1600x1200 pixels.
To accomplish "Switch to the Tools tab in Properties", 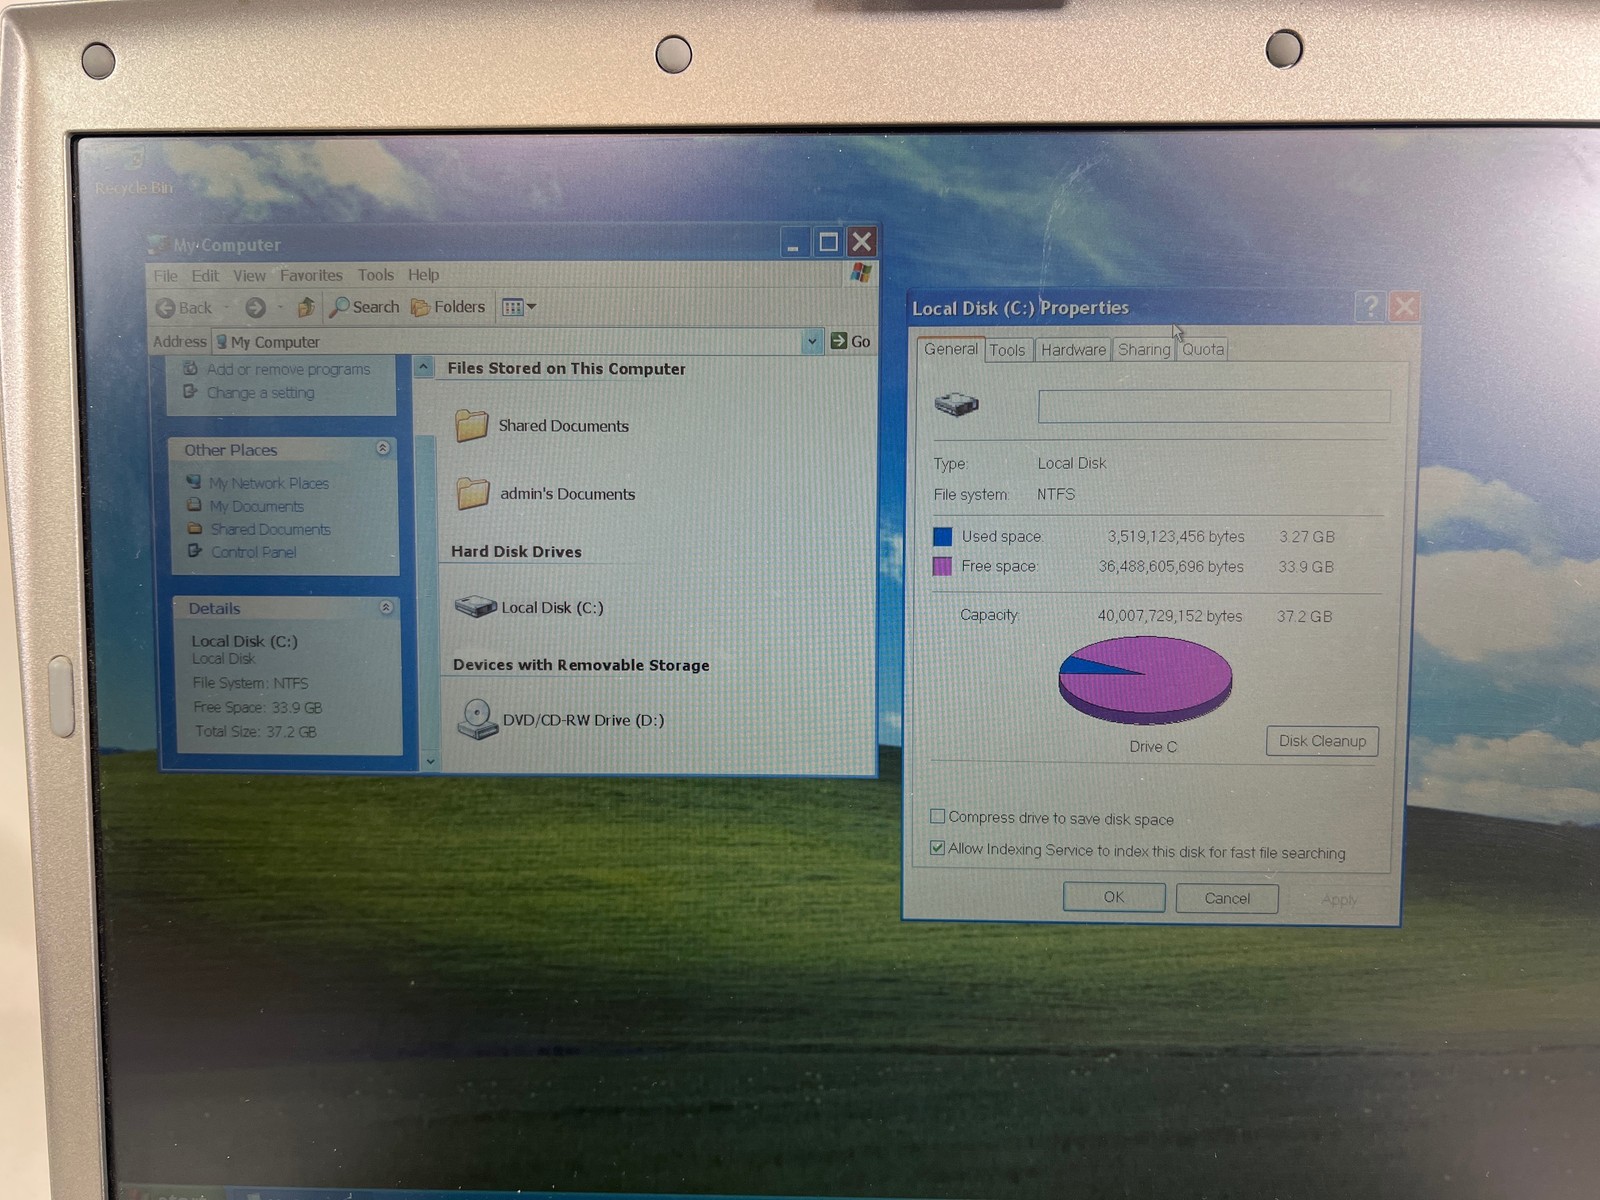I will tap(1007, 350).
